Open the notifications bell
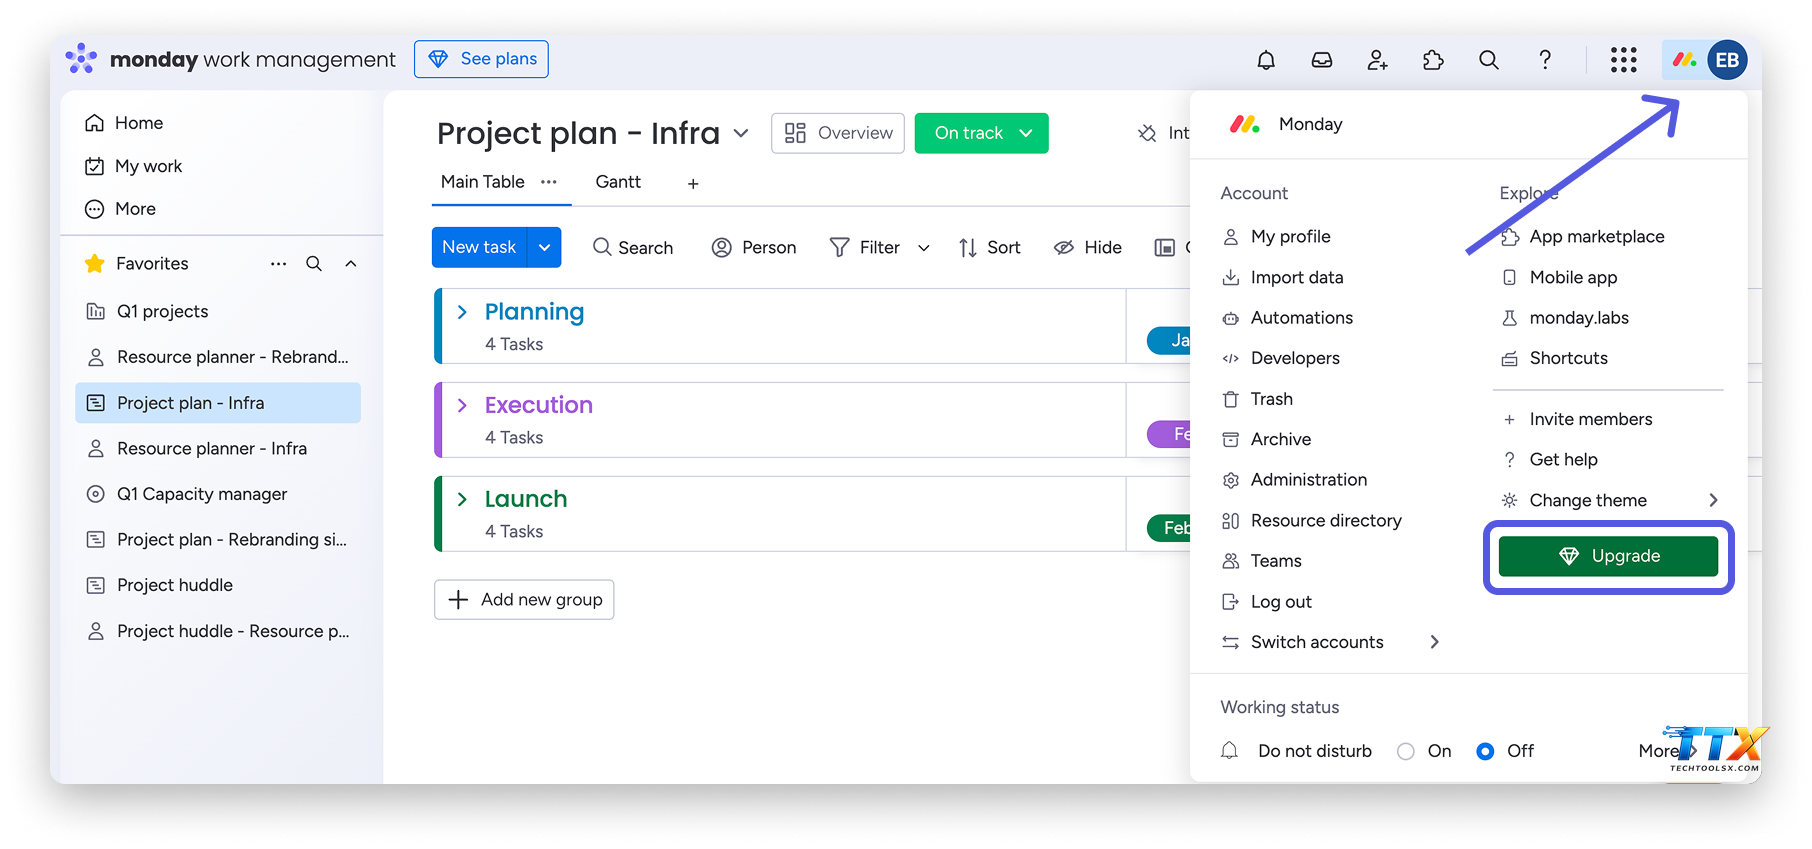This screenshot has width=1812, height=849. click(1266, 60)
